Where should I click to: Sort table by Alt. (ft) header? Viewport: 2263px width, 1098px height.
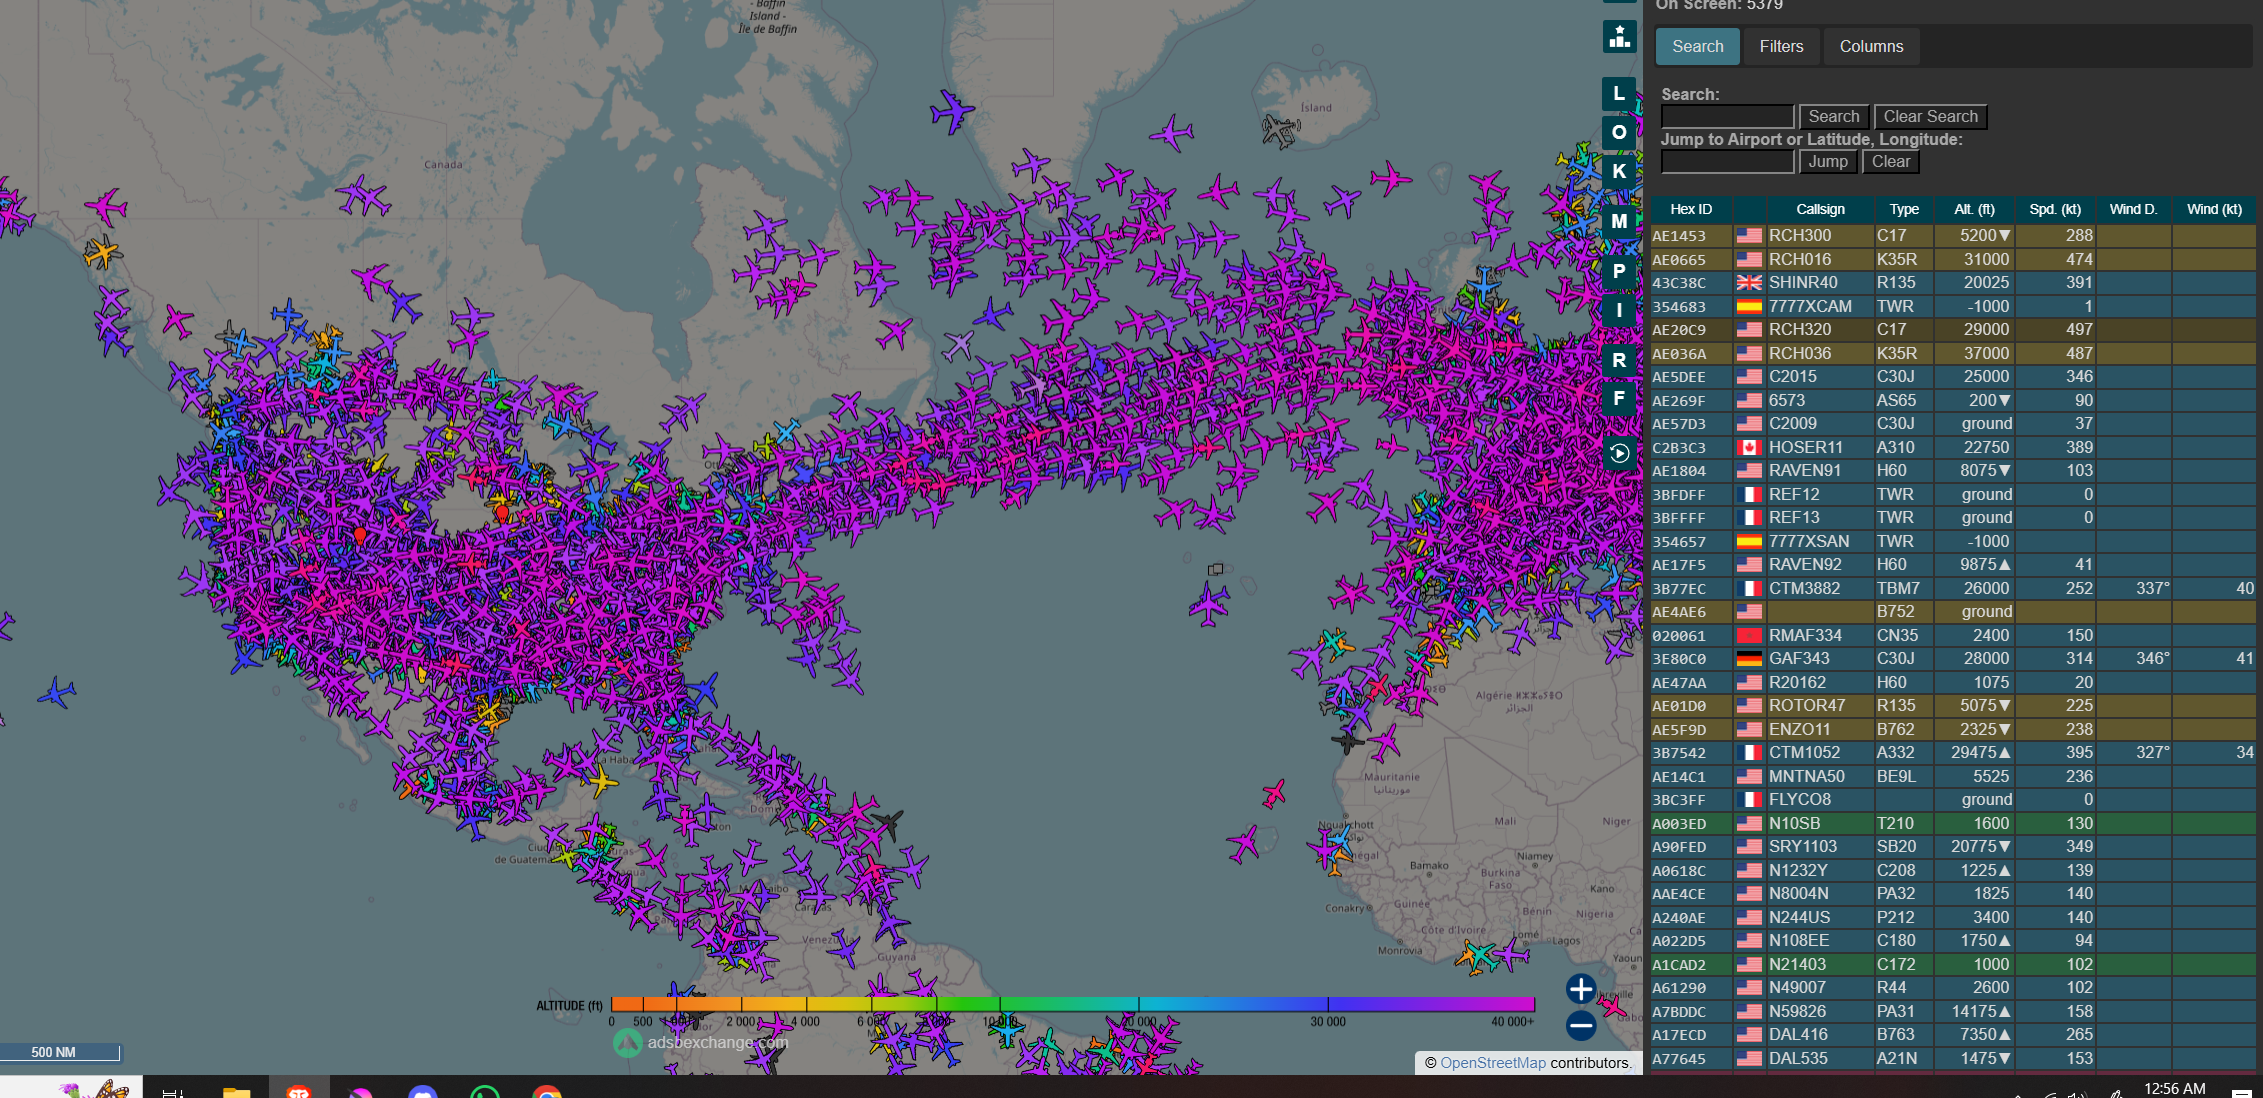(x=1974, y=209)
